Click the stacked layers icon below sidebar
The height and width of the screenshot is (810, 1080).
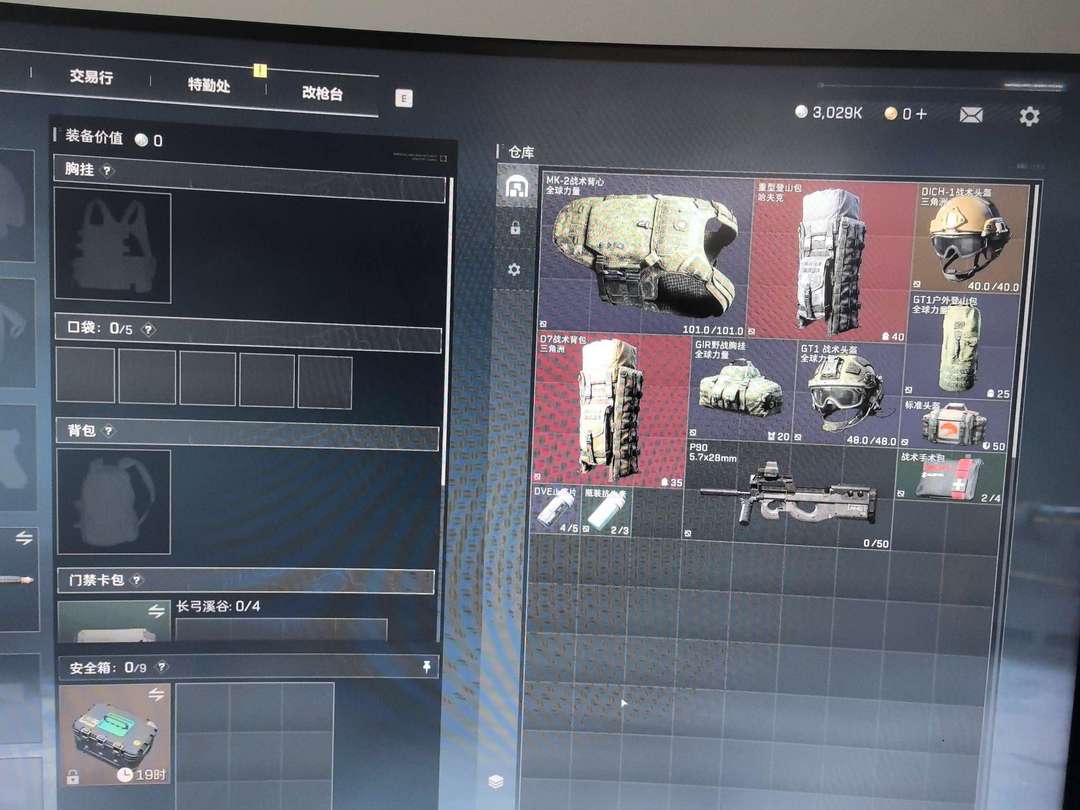[496, 781]
